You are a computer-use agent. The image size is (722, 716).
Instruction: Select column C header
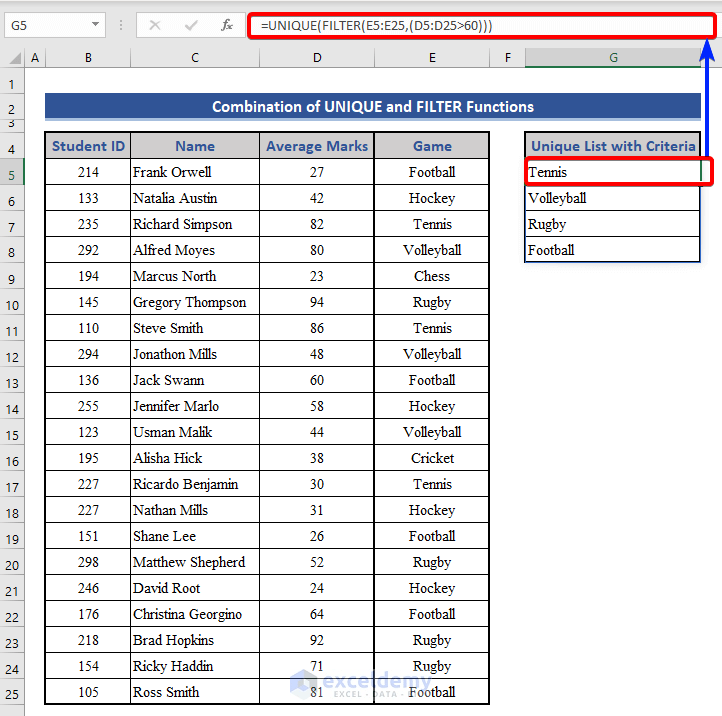click(195, 58)
